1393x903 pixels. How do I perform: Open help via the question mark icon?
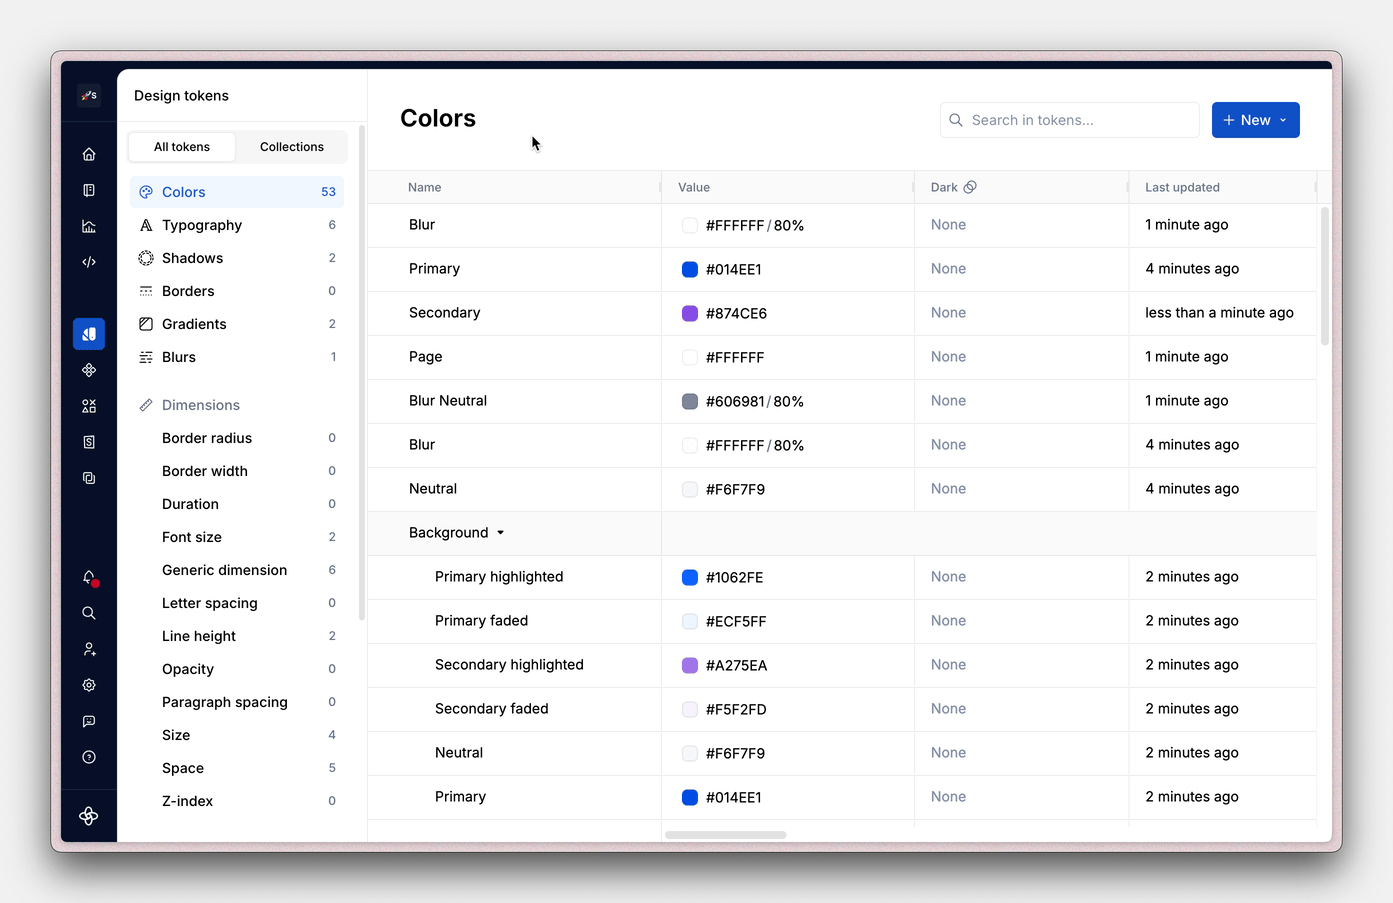point(89,757)
